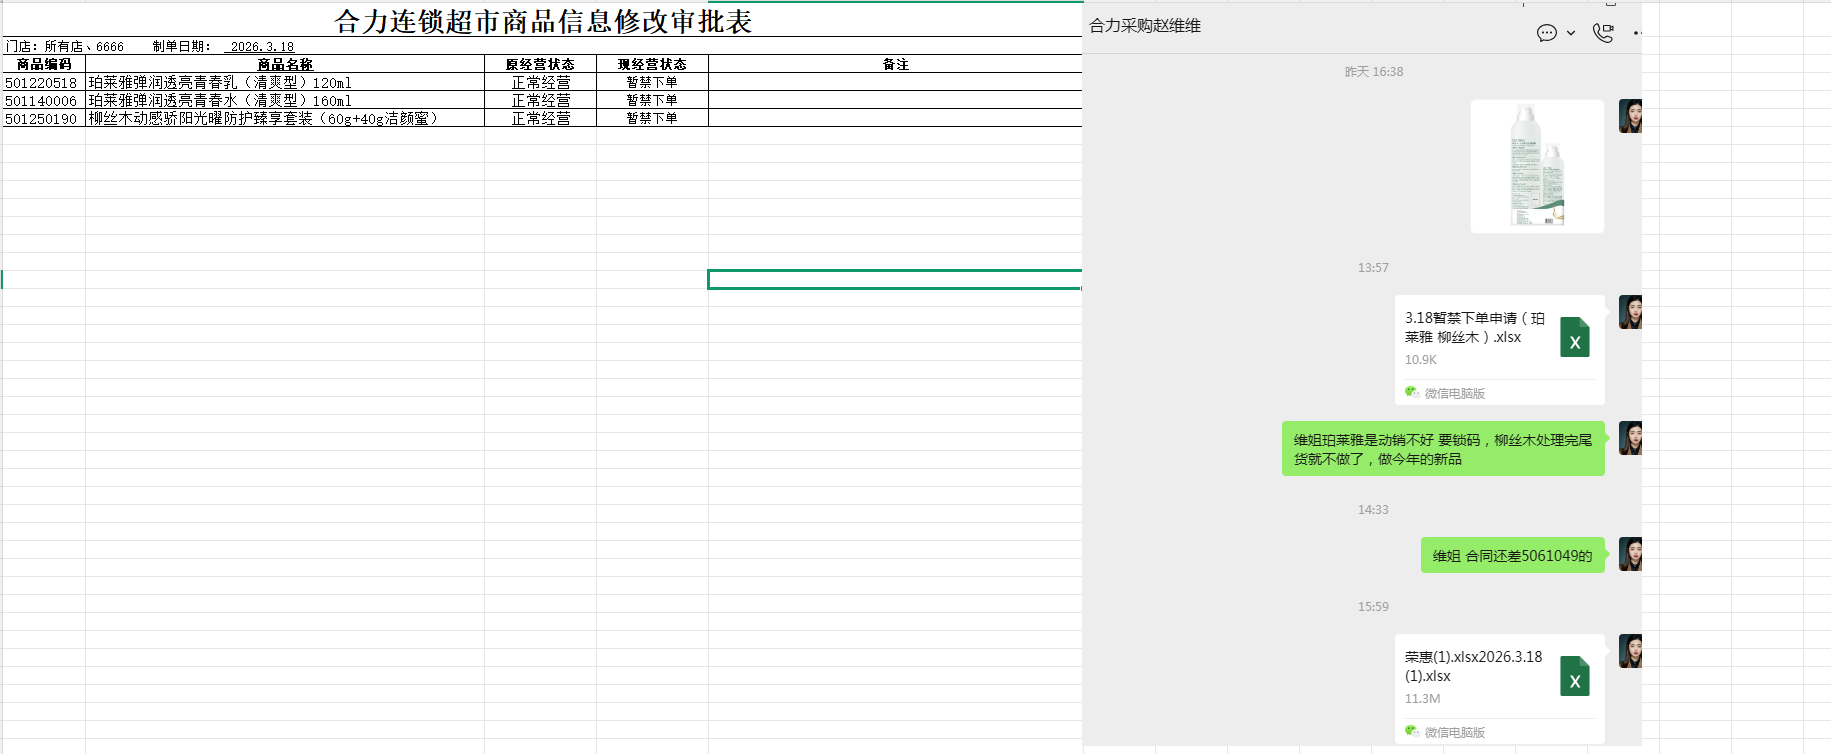
Task: Click the 商品名称 column header cell
Action: click(x=285, y=64)
